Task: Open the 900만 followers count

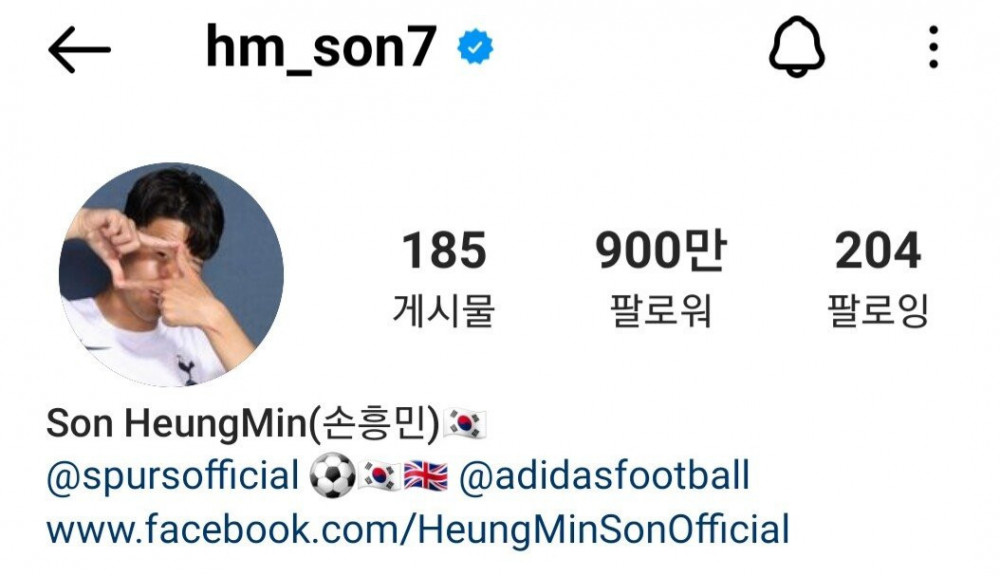Action: pos(661,250)
